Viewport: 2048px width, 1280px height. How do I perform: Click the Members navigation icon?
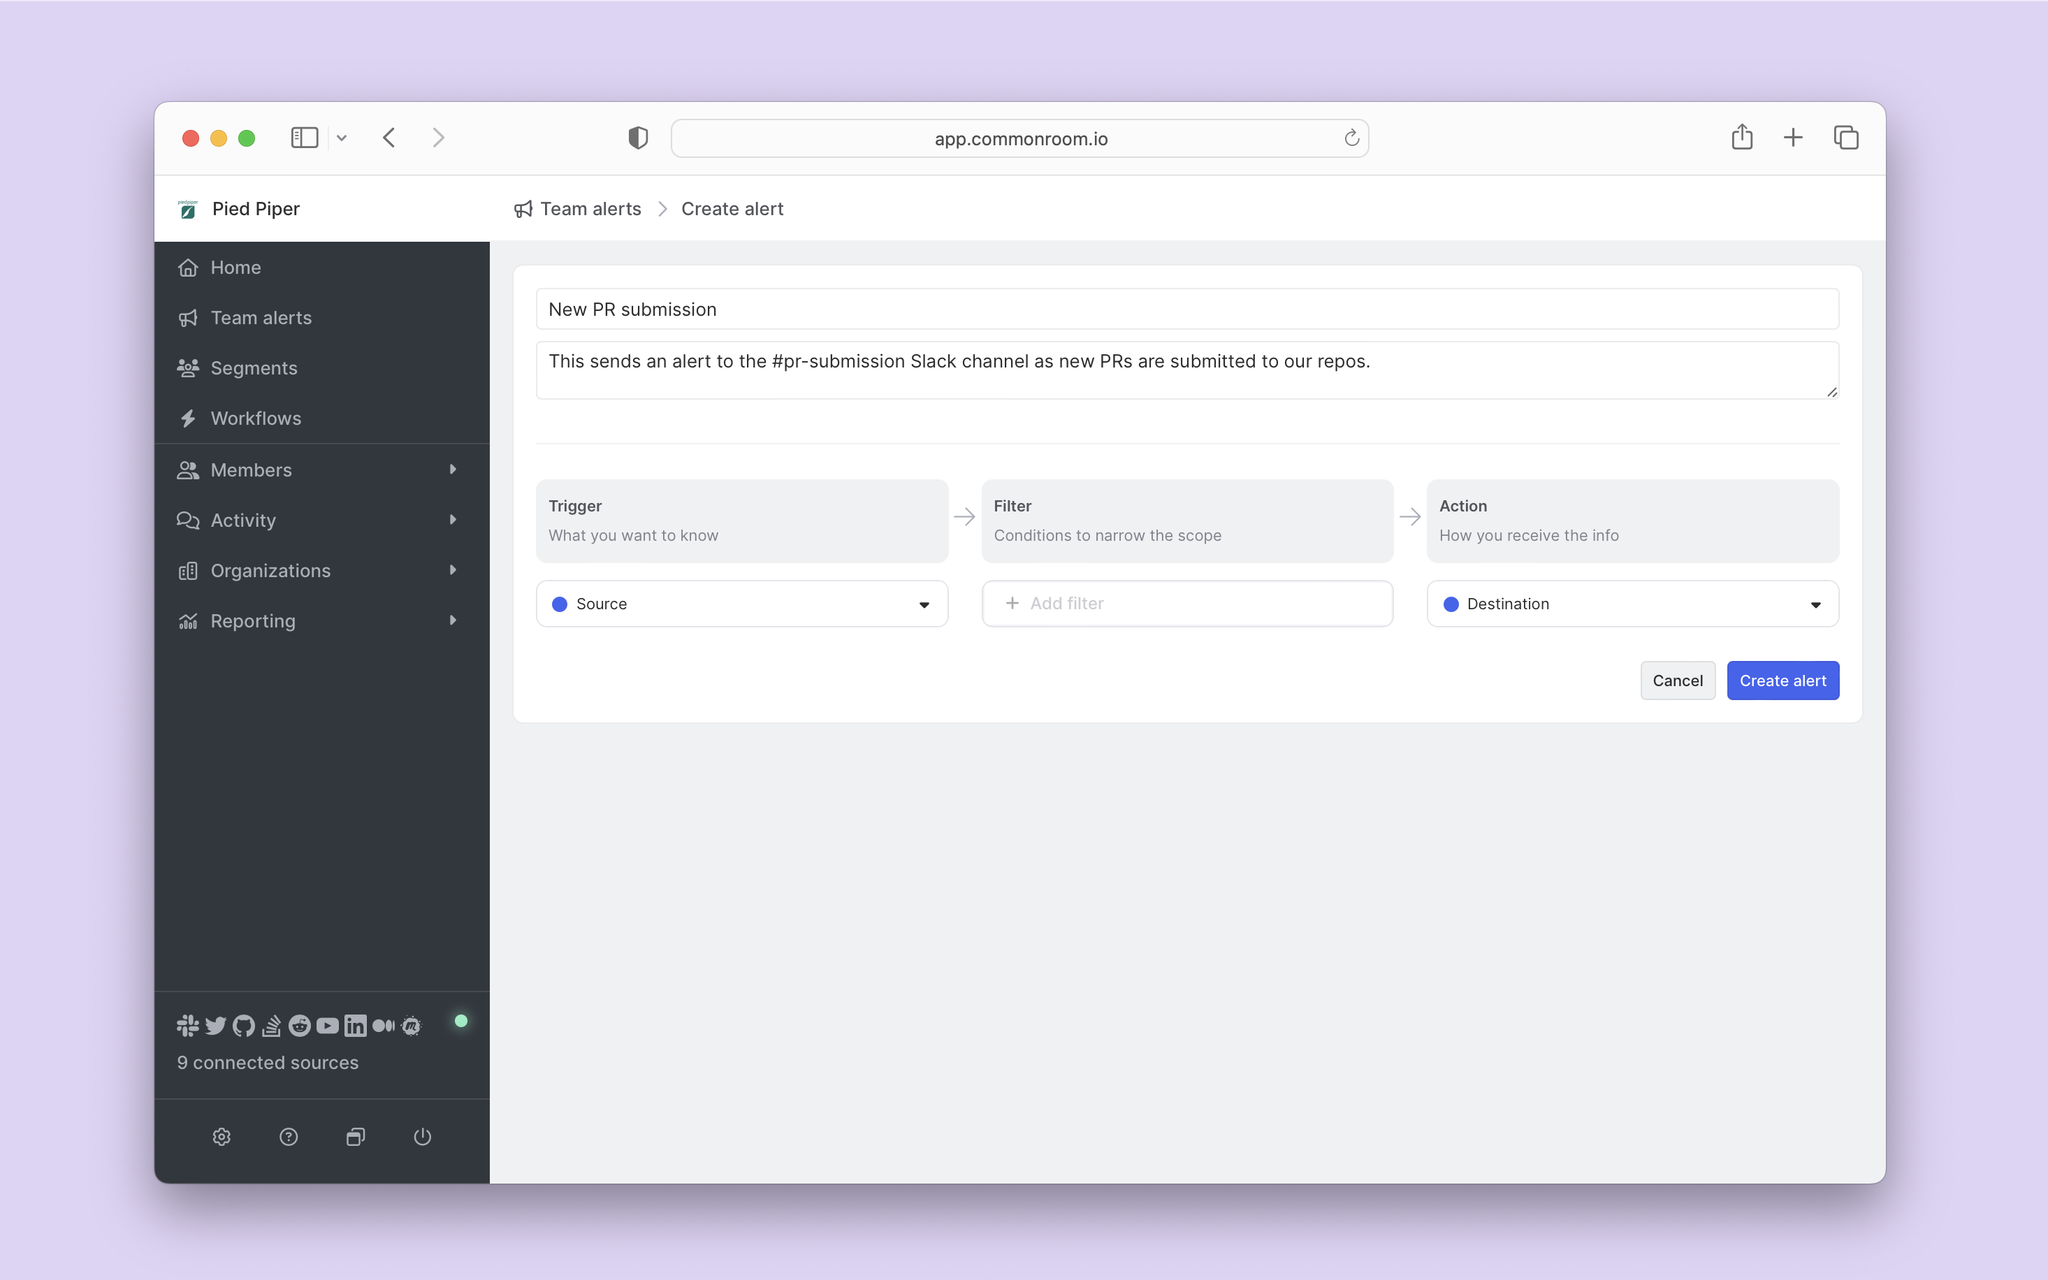tap(189, 469)
